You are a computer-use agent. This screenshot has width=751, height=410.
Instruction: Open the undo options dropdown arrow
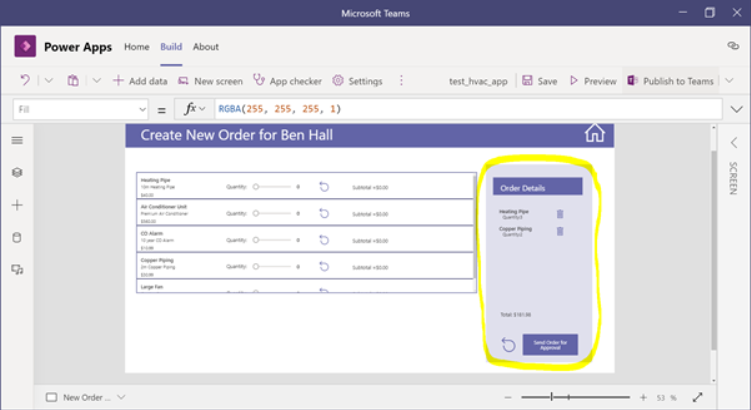[49, 80]
